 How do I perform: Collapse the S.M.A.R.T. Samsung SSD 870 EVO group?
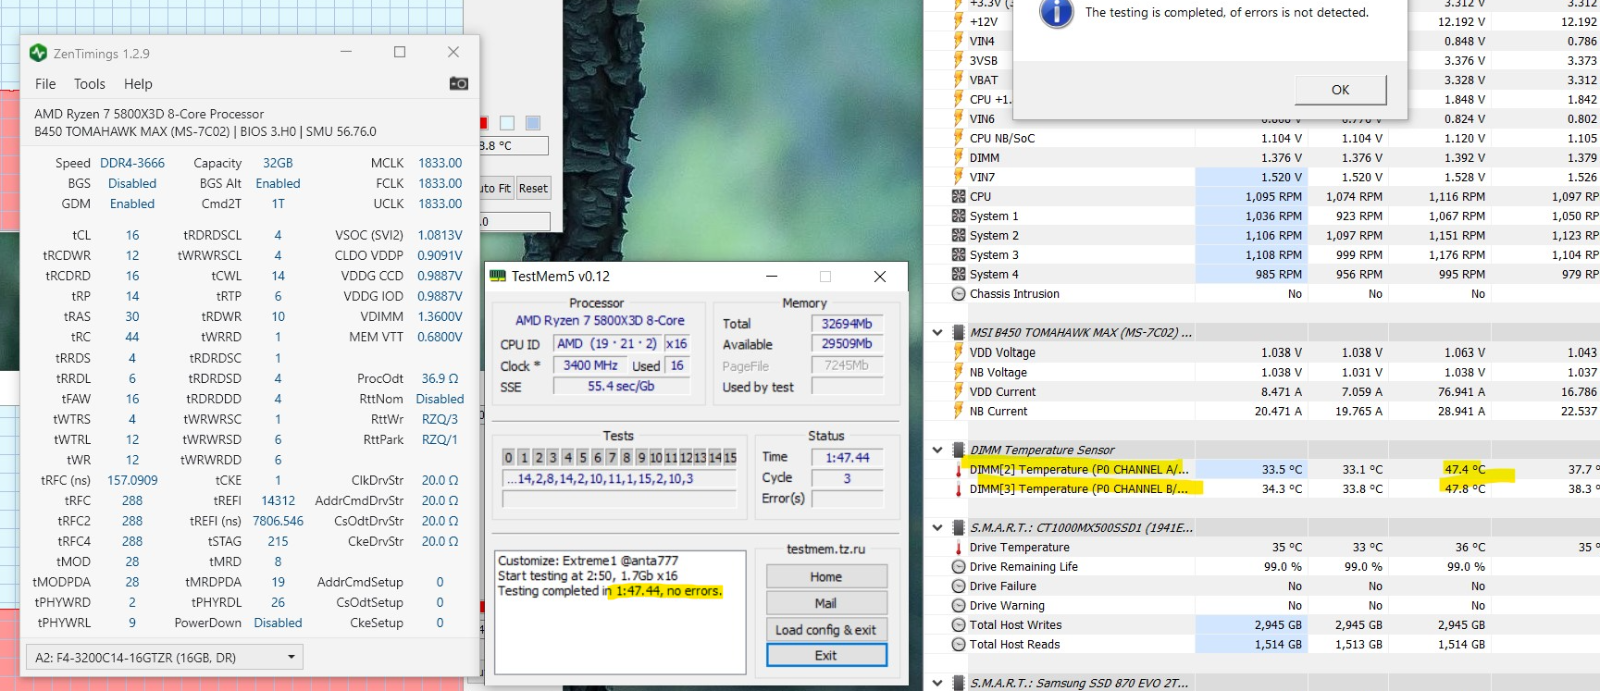click(937, 683)
